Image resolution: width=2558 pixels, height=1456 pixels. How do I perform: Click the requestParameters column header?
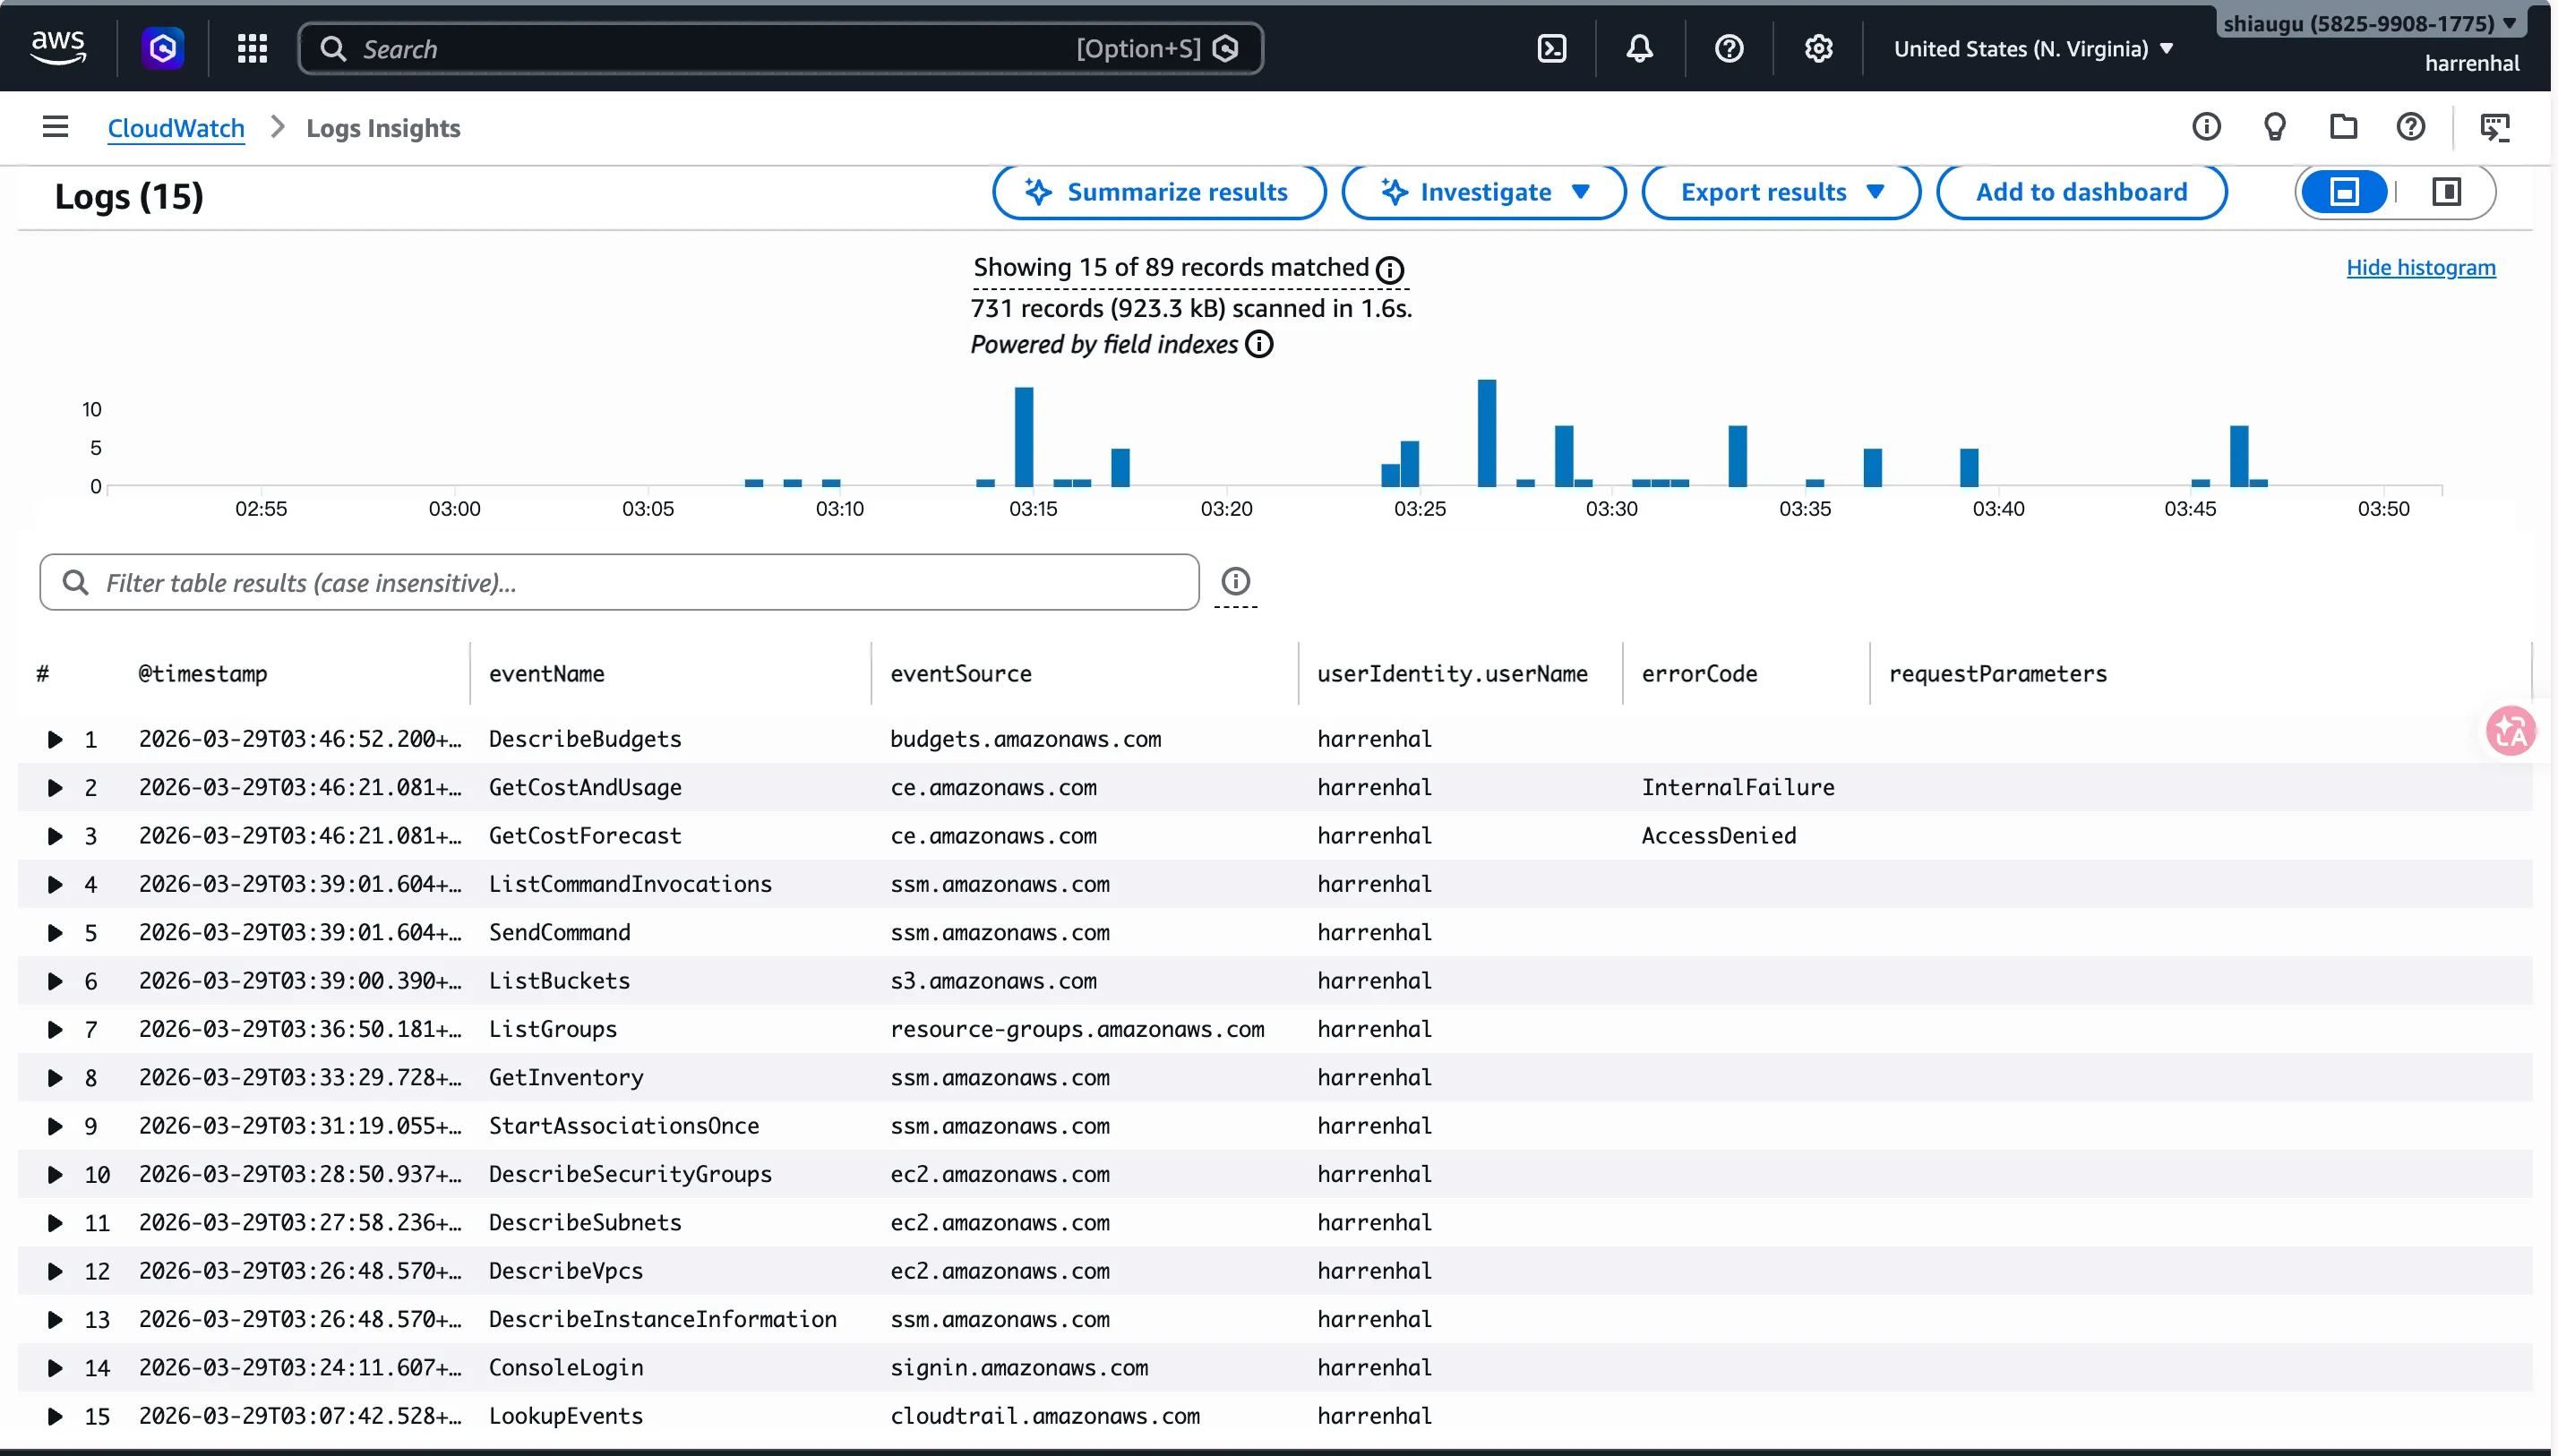pos(1997,674)
